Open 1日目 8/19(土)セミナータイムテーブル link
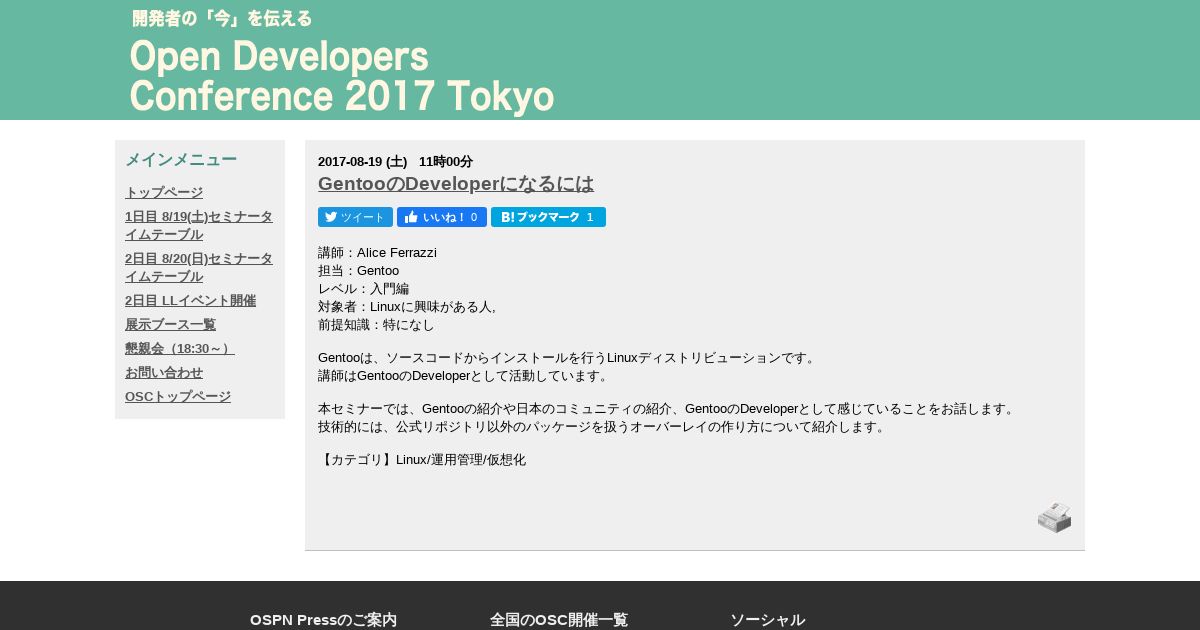The height and width of the screenshot is (630, 1200). (199, 225)
